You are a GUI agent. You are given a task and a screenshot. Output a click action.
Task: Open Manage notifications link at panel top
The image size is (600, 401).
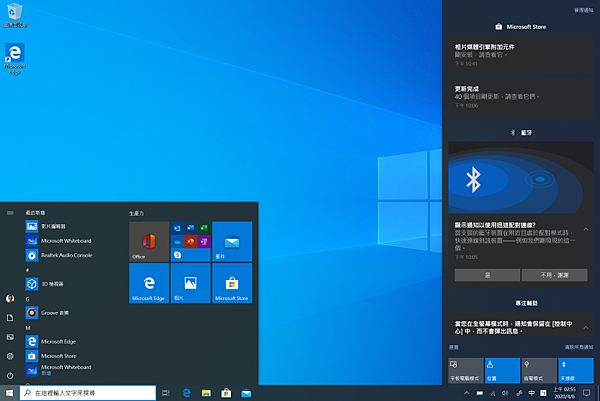(x=584, y=10)
